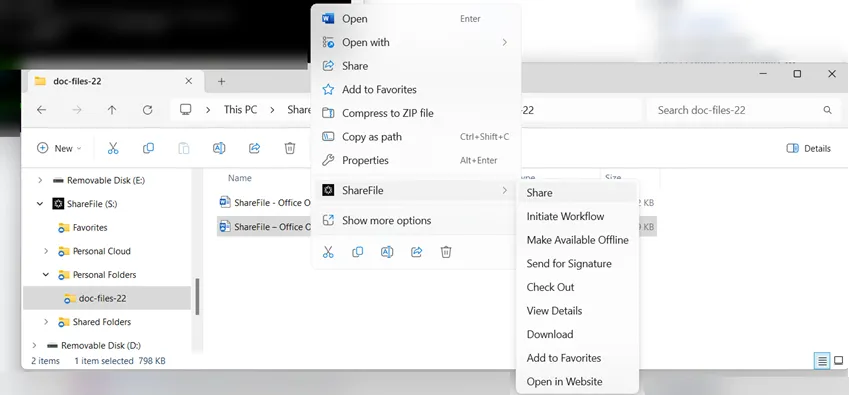
Task: Click chevron after This PC in address bar
Action: 272,110
